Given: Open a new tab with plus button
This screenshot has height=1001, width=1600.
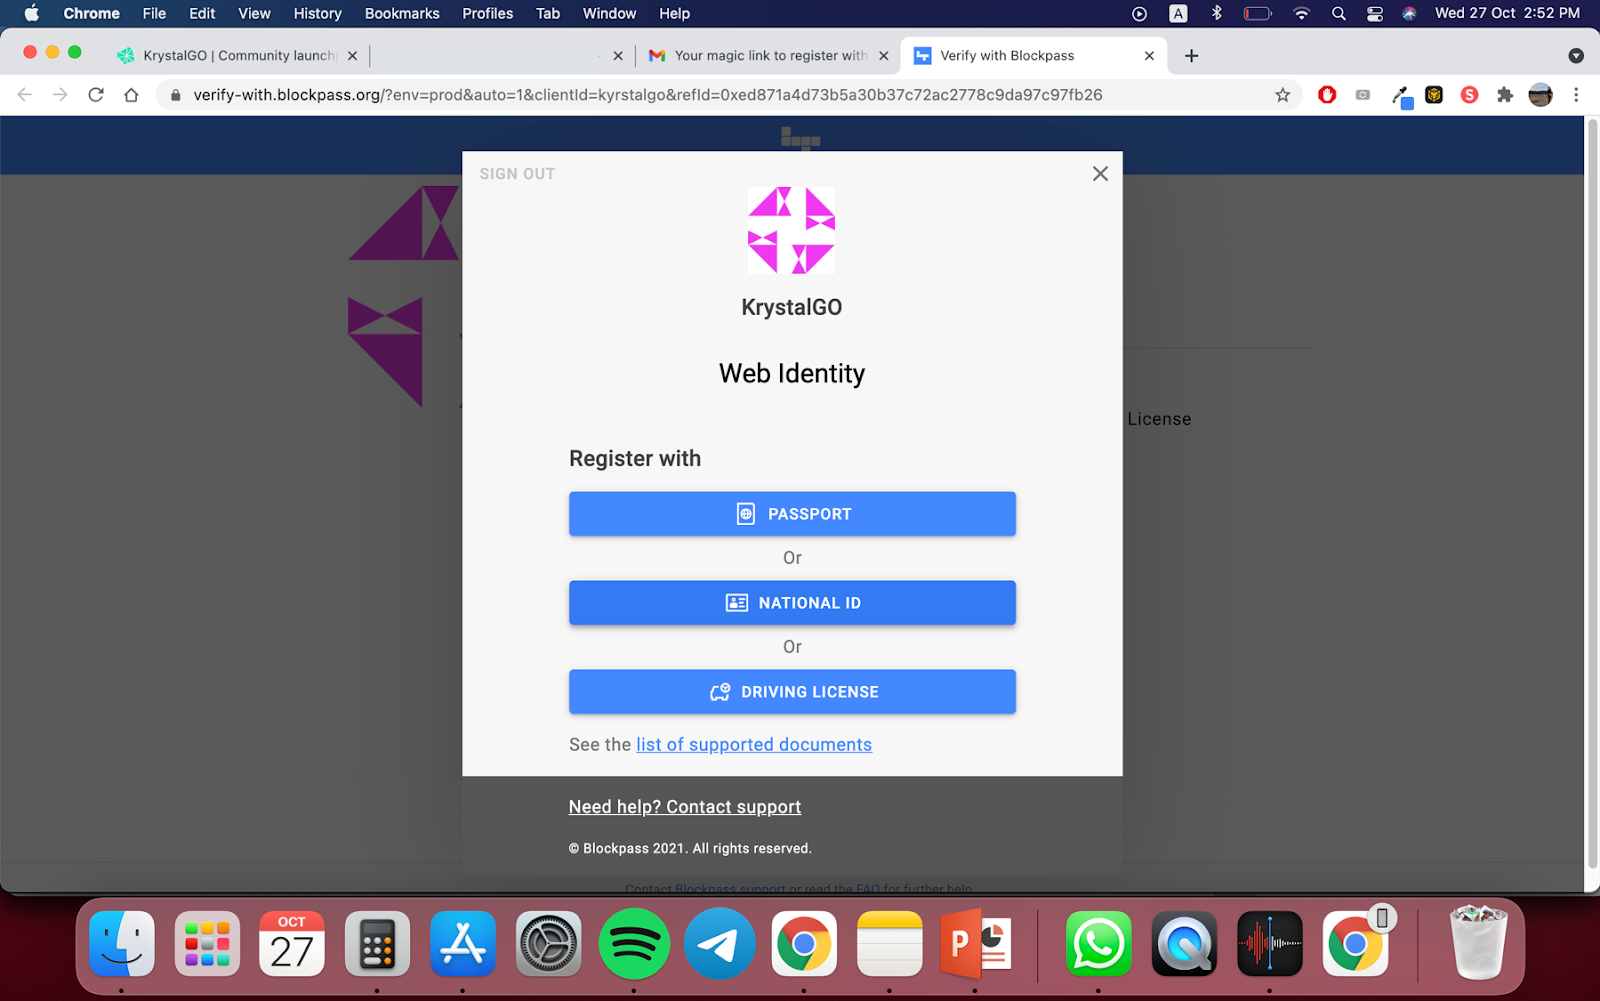Looking at the screenshot, I should [1191, 56].
